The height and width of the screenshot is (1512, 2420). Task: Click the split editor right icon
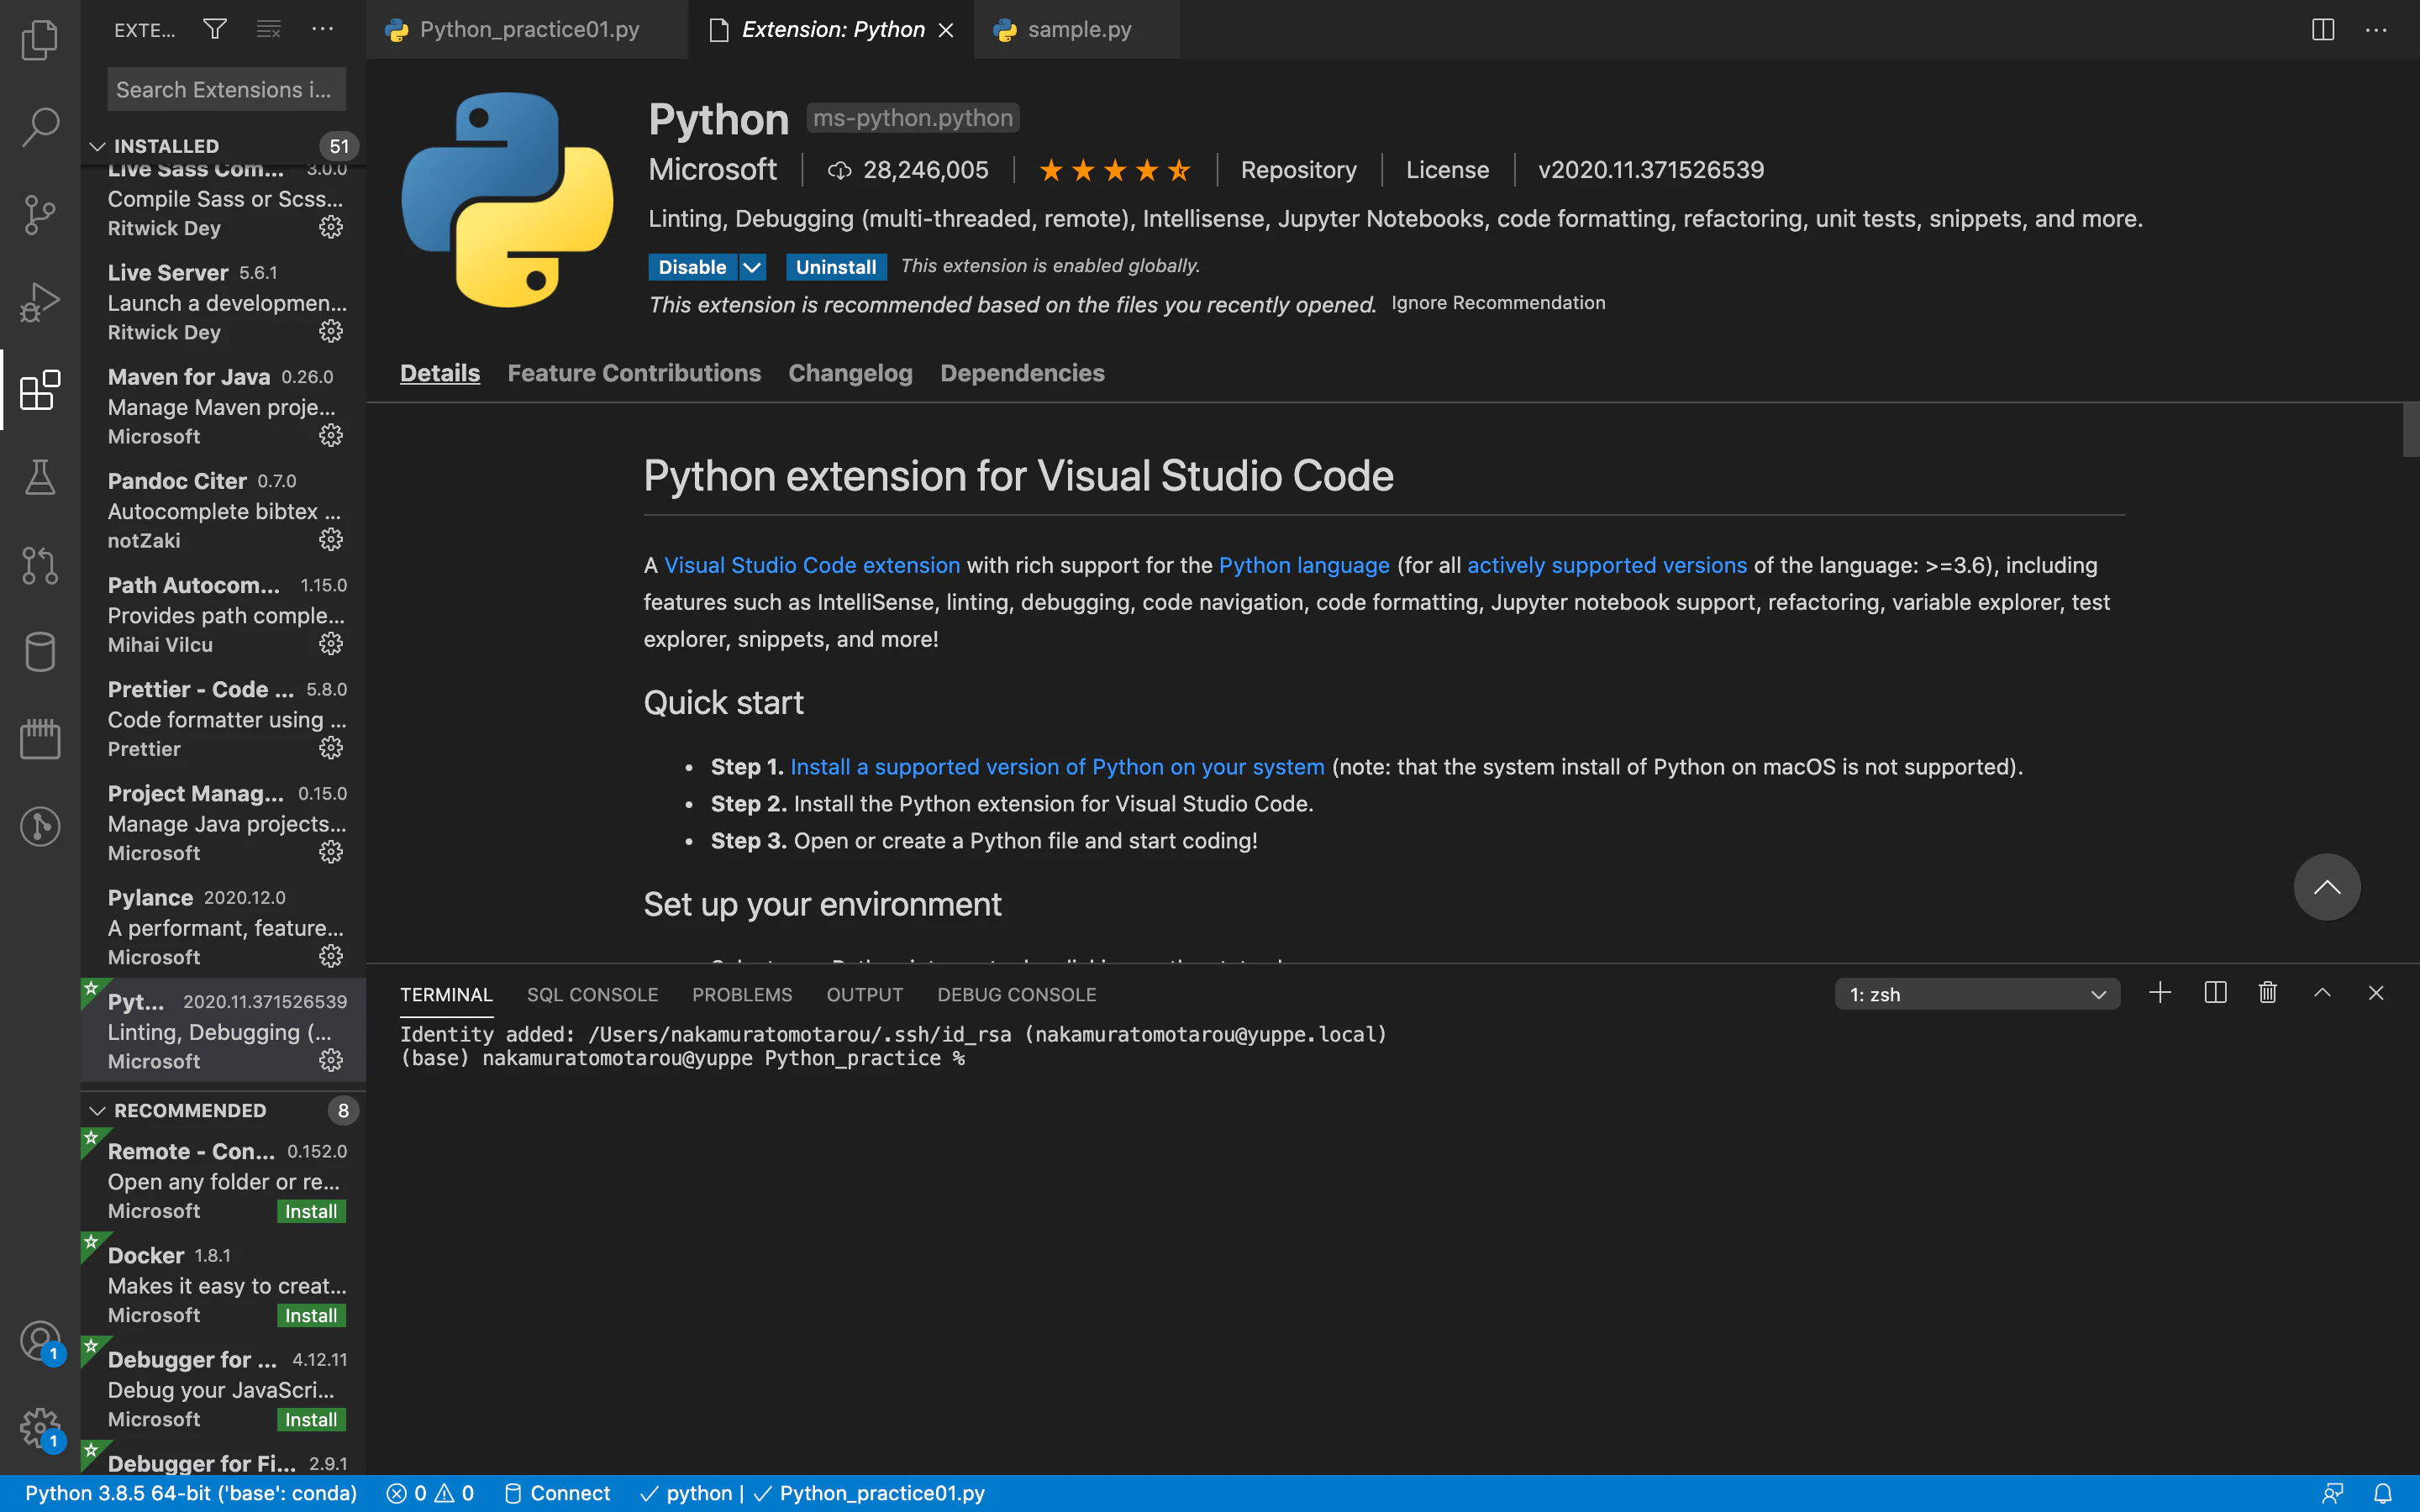2323,29
